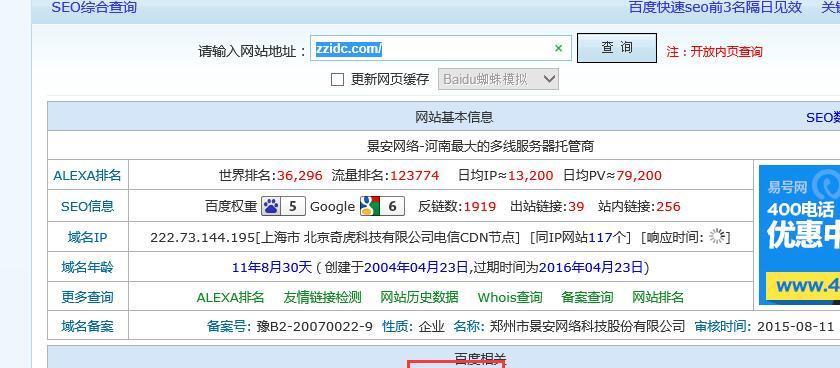This screenshot has width=840, height=368.
Task: Click the response time loading spinner
Action: (x=717, y=237)
